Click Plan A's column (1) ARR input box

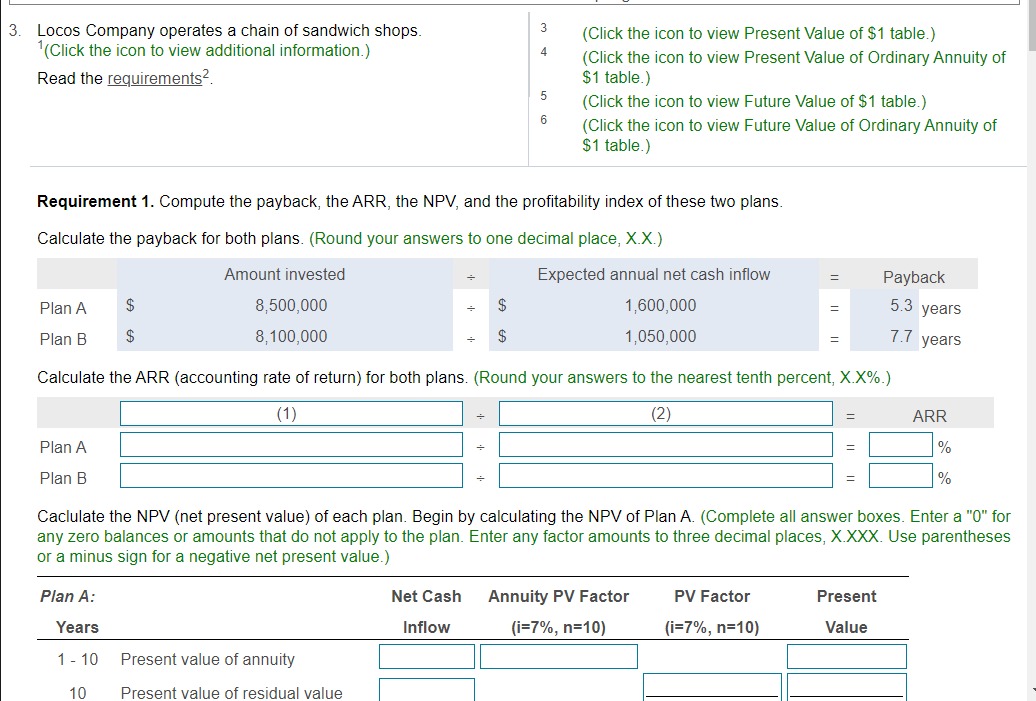click(x=290, y=446)
